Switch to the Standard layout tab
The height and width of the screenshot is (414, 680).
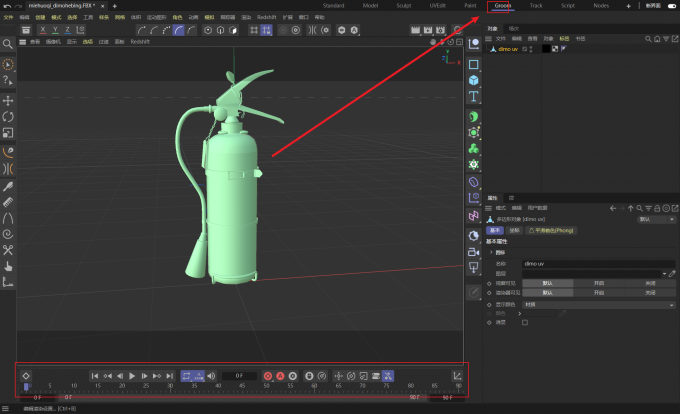click(333, 6)
